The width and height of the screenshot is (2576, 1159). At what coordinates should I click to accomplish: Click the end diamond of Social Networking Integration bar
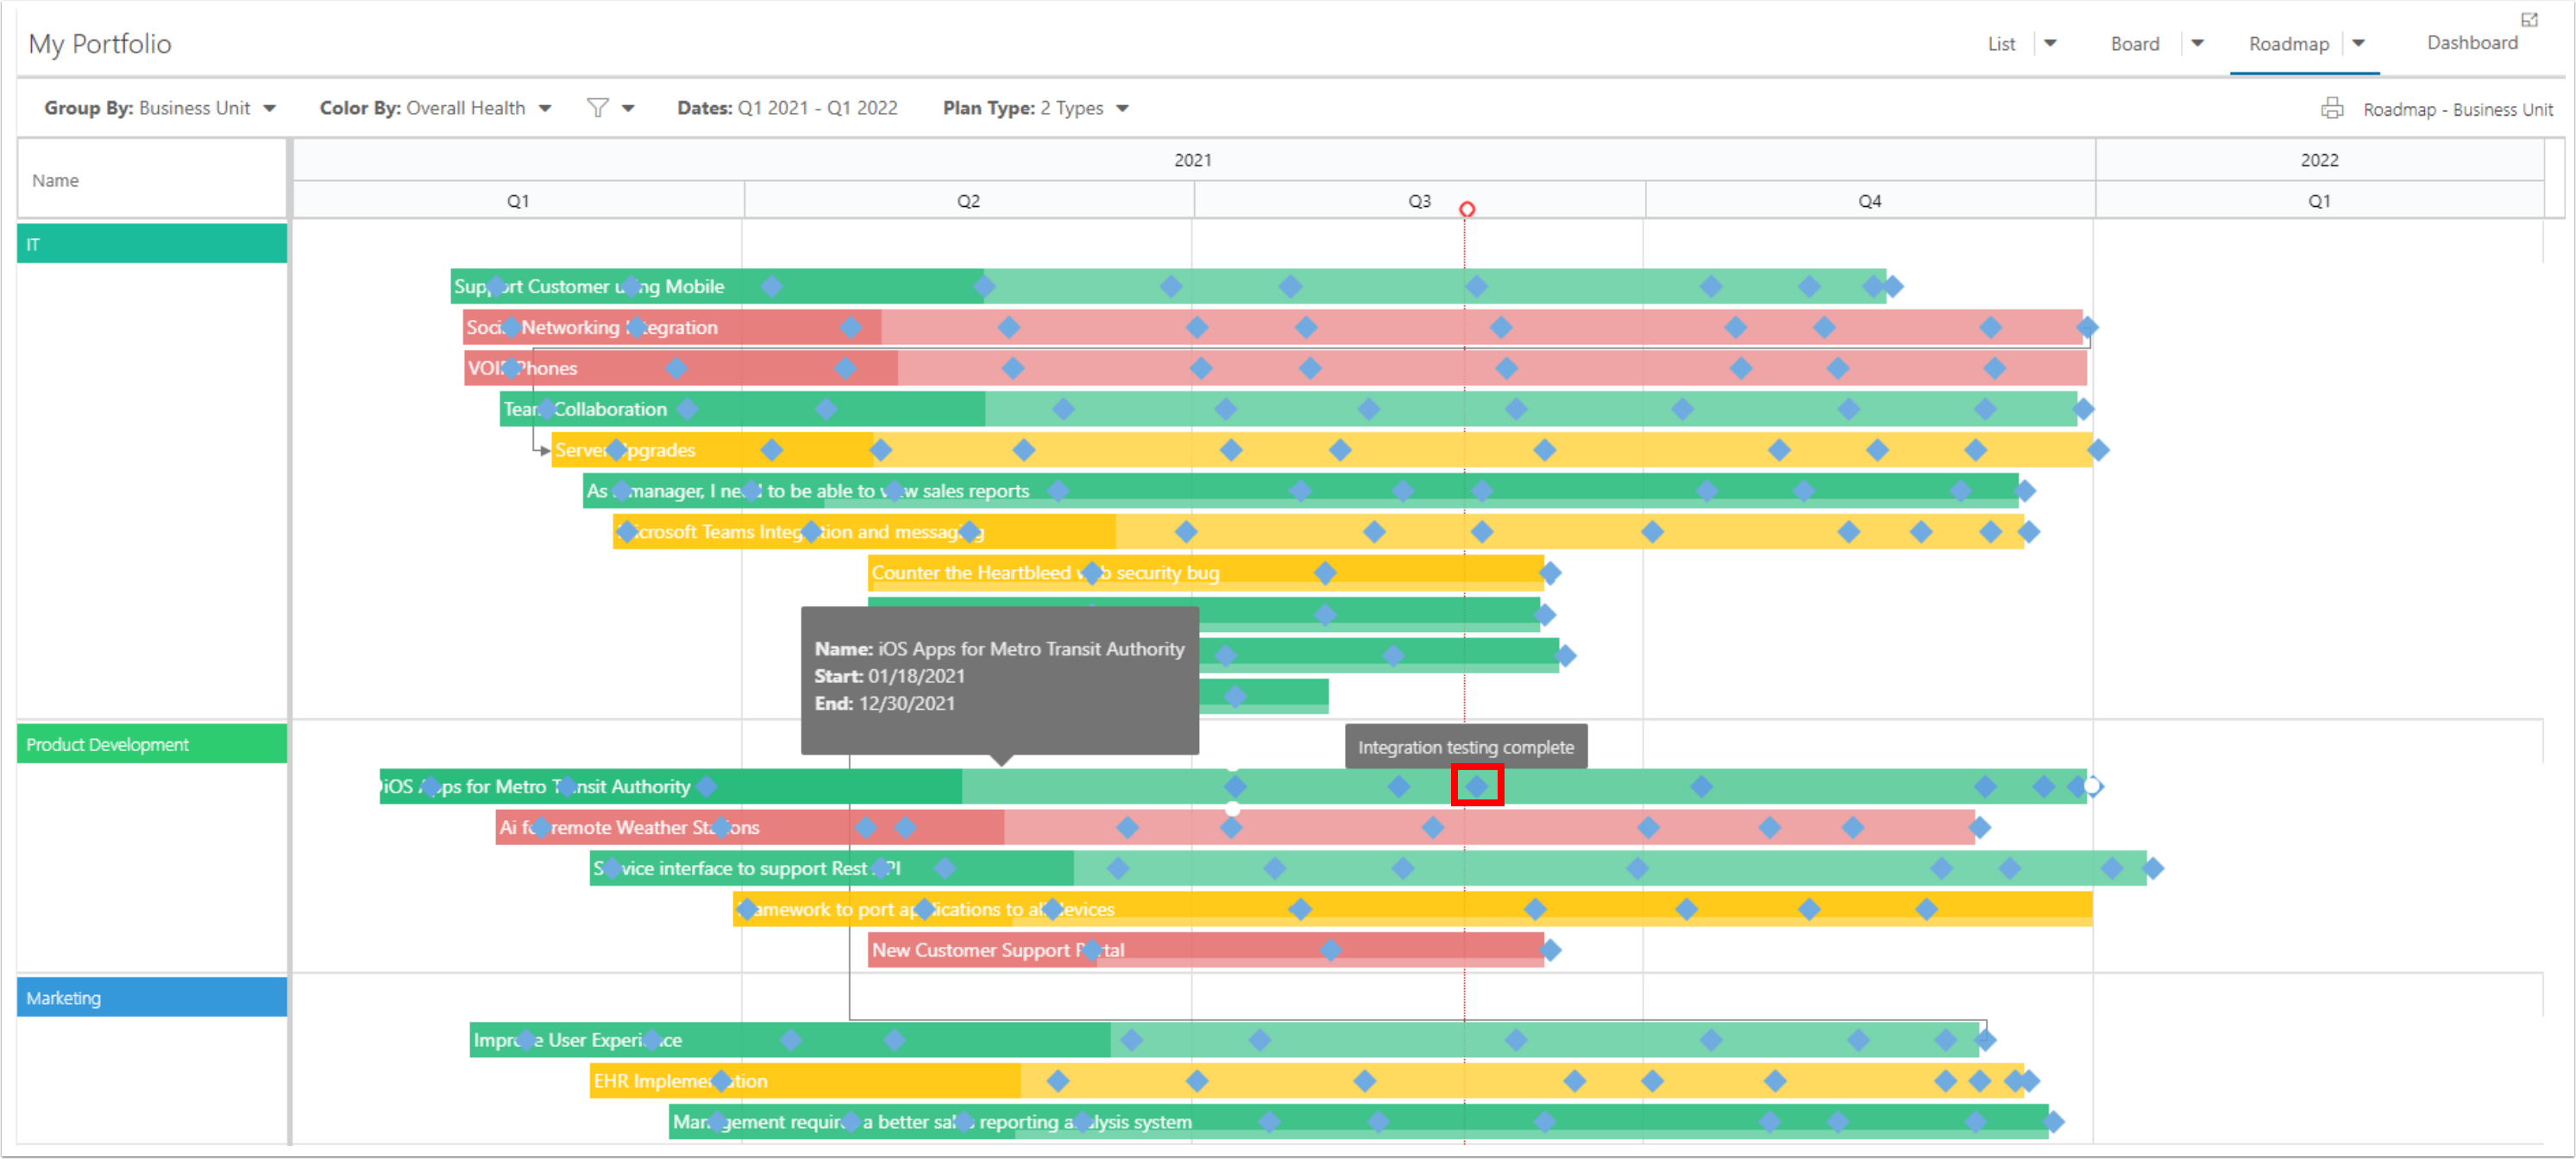(x=2087, y=327)
